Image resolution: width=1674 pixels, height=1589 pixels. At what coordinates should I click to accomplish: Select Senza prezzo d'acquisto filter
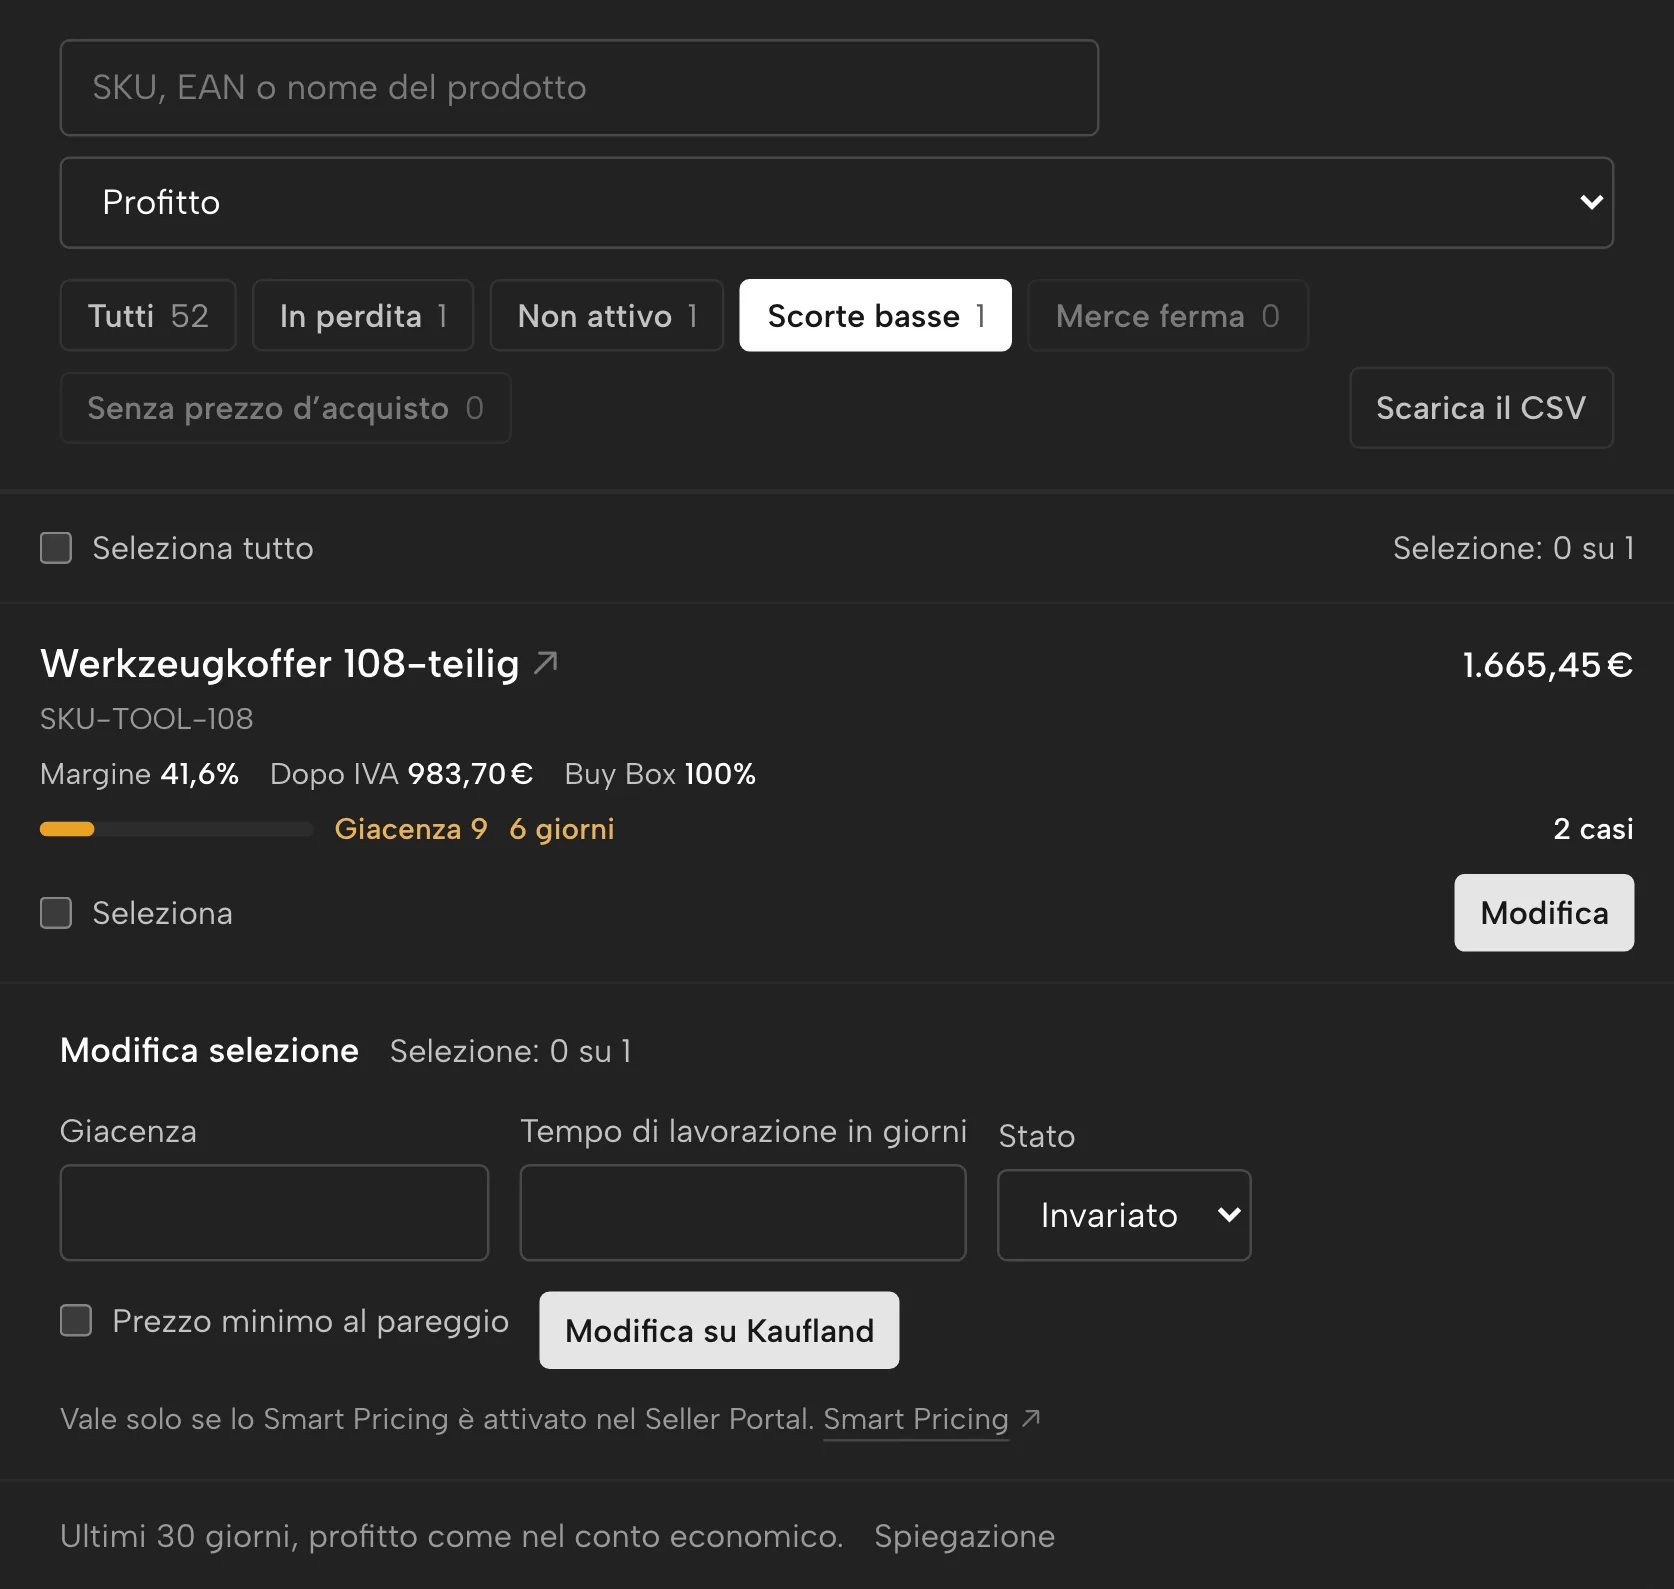(286, 408)
